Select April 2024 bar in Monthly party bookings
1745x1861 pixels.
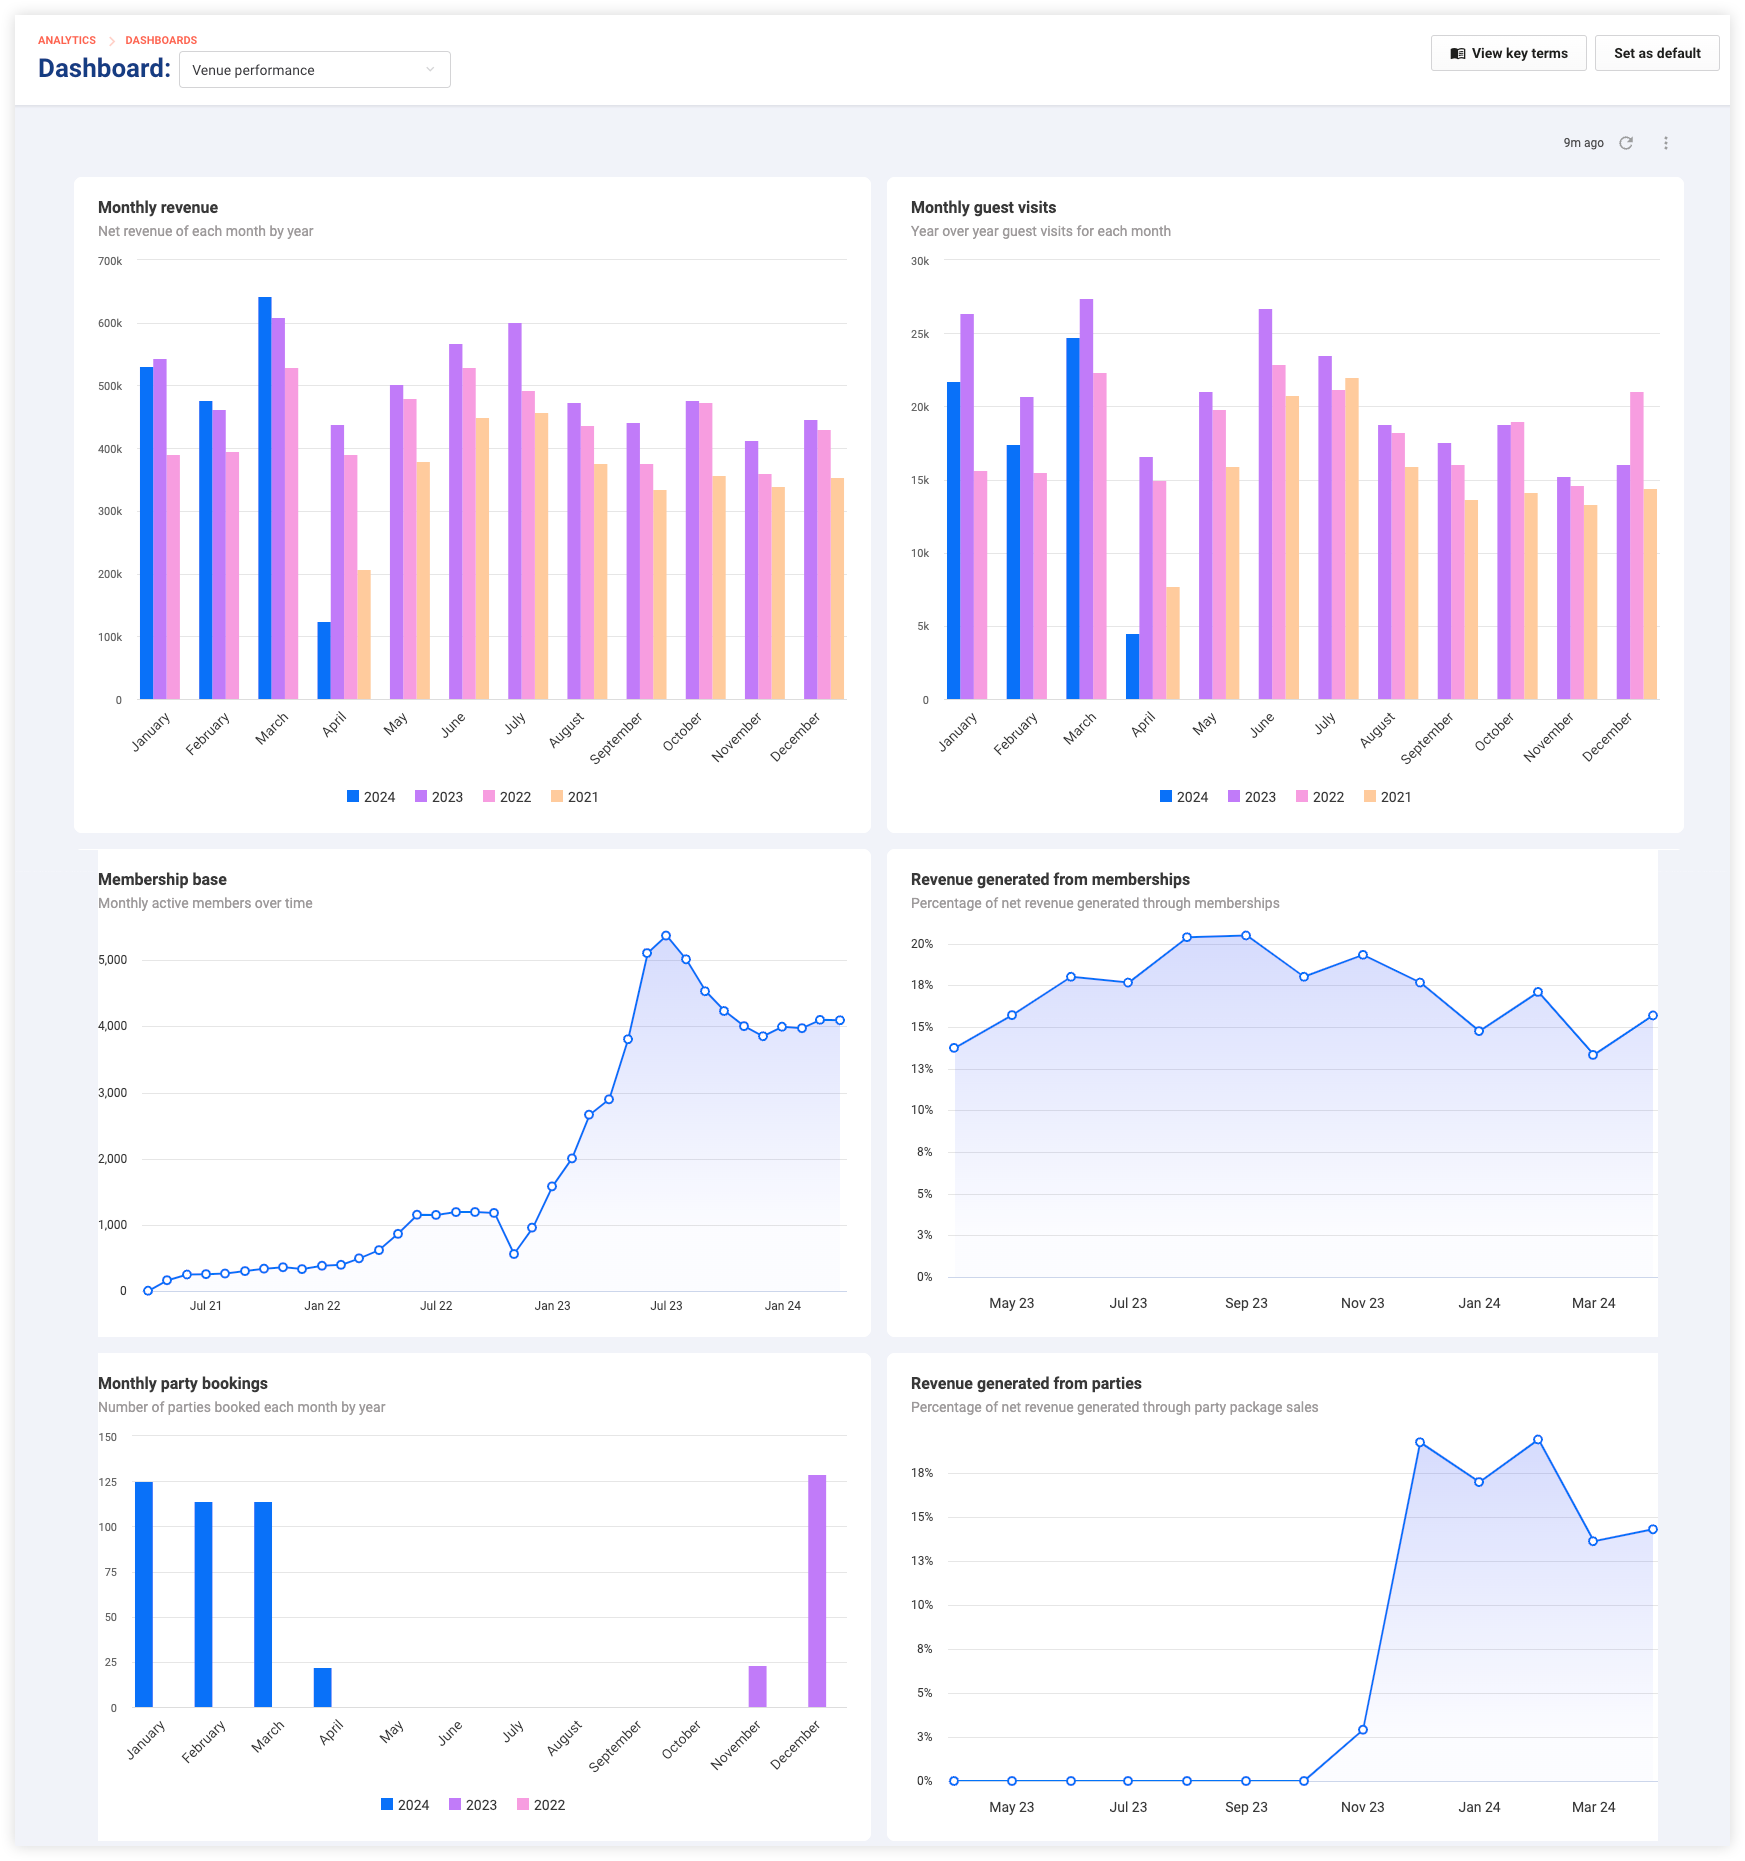322,1687
